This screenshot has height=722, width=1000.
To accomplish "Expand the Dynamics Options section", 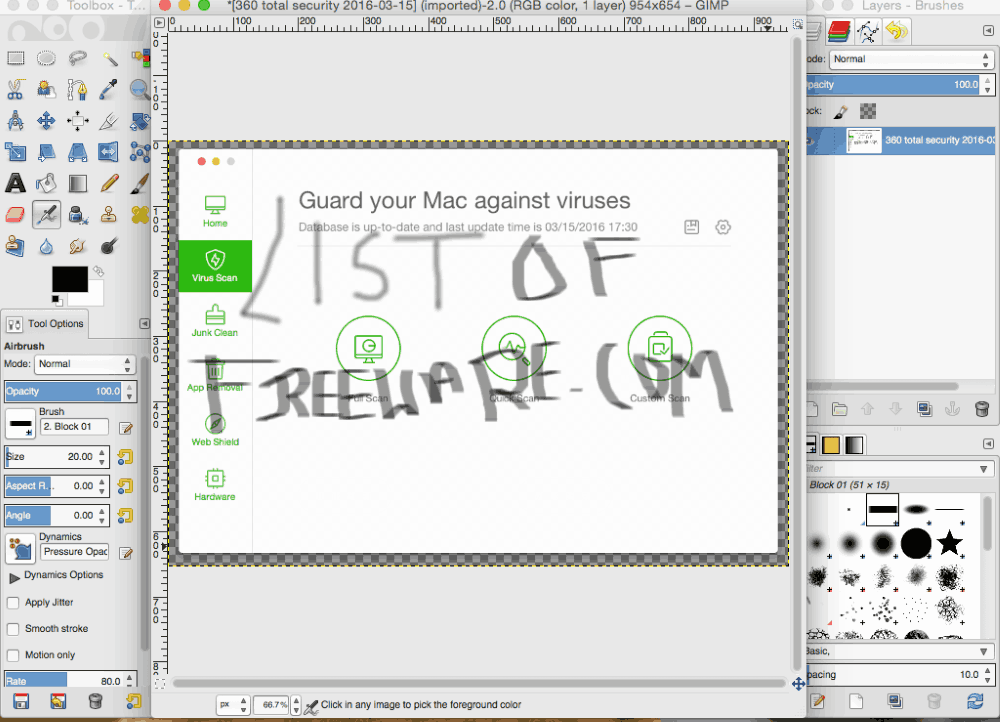I will point(14,578).
